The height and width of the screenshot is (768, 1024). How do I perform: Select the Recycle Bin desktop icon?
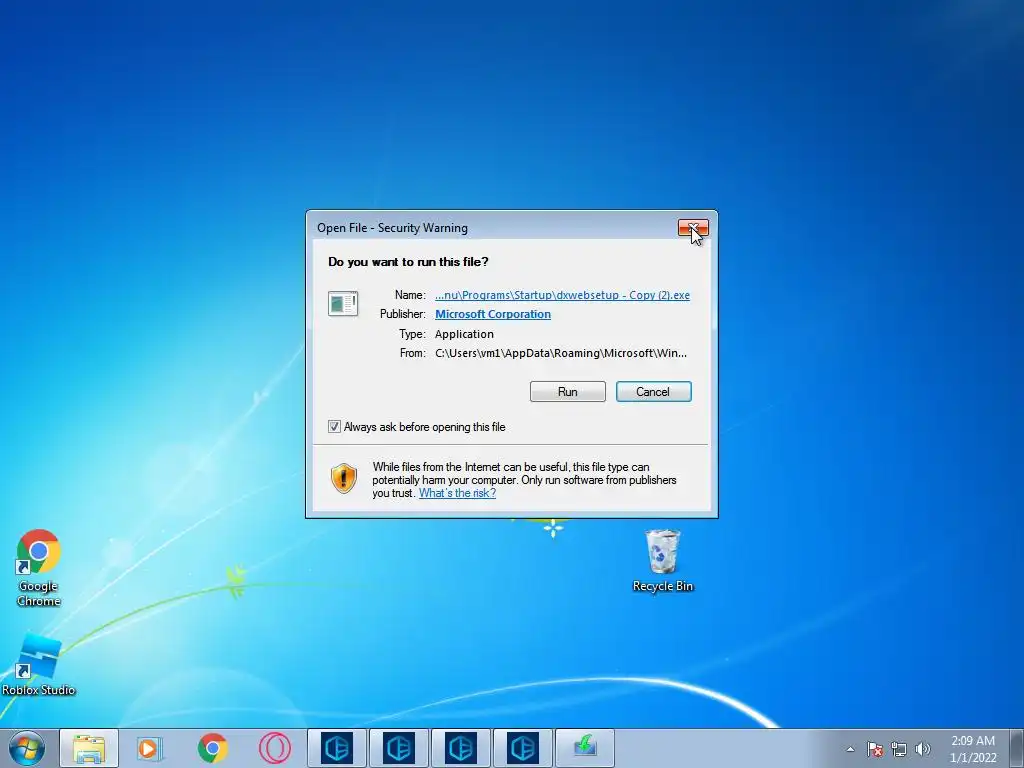pos(662,560)
